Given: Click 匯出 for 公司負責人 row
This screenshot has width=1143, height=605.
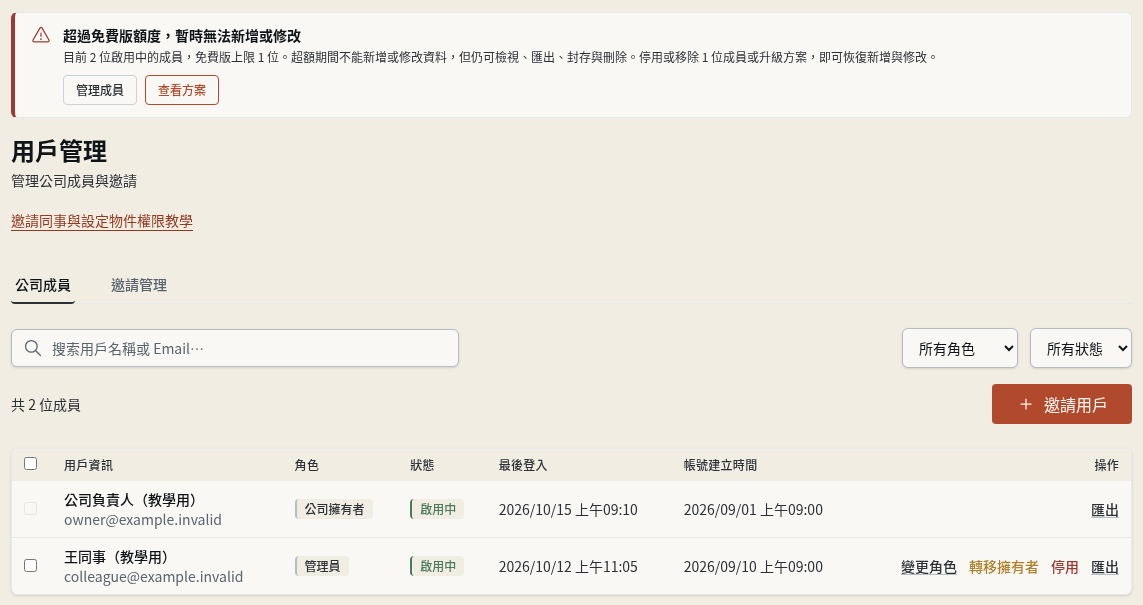Looking at the screenshot, I should (1105, 510).
